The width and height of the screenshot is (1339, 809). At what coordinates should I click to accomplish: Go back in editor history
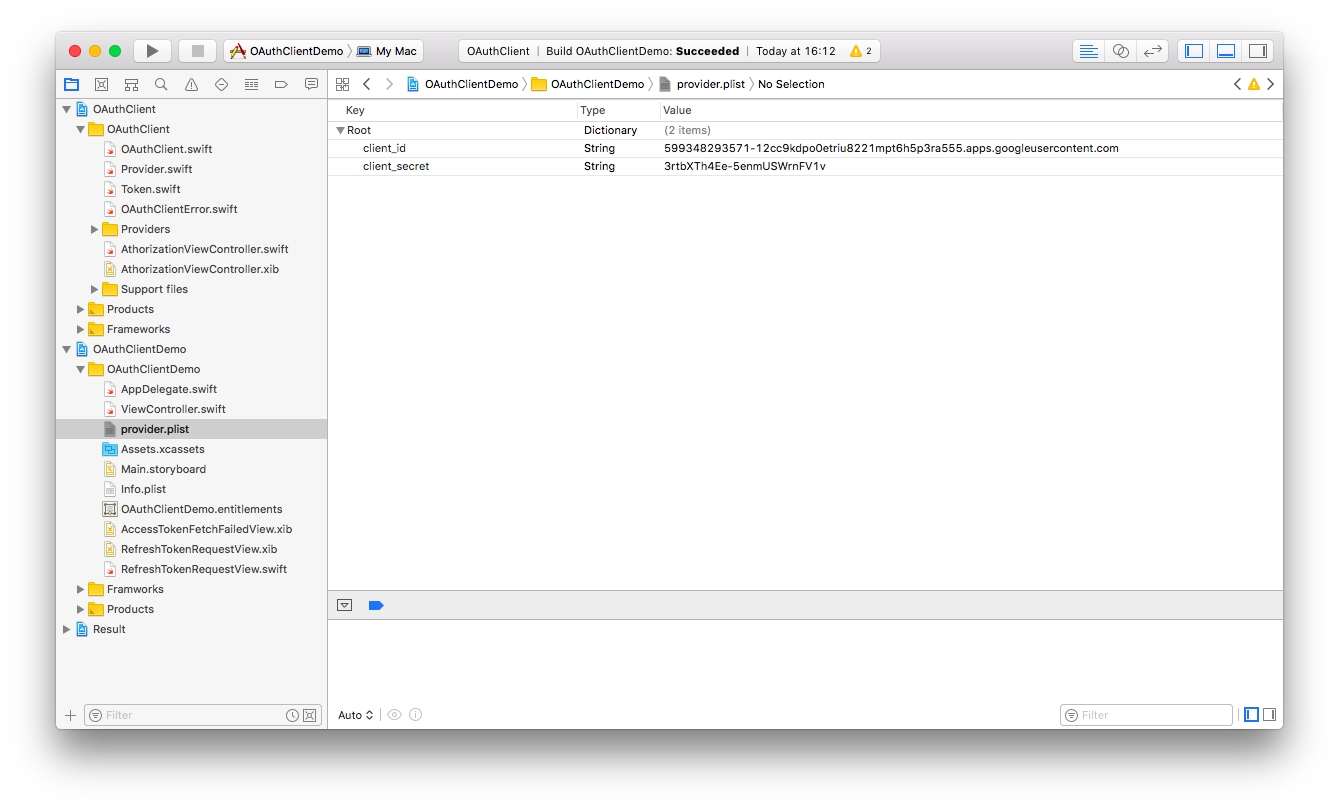click(x=367, y=84)
